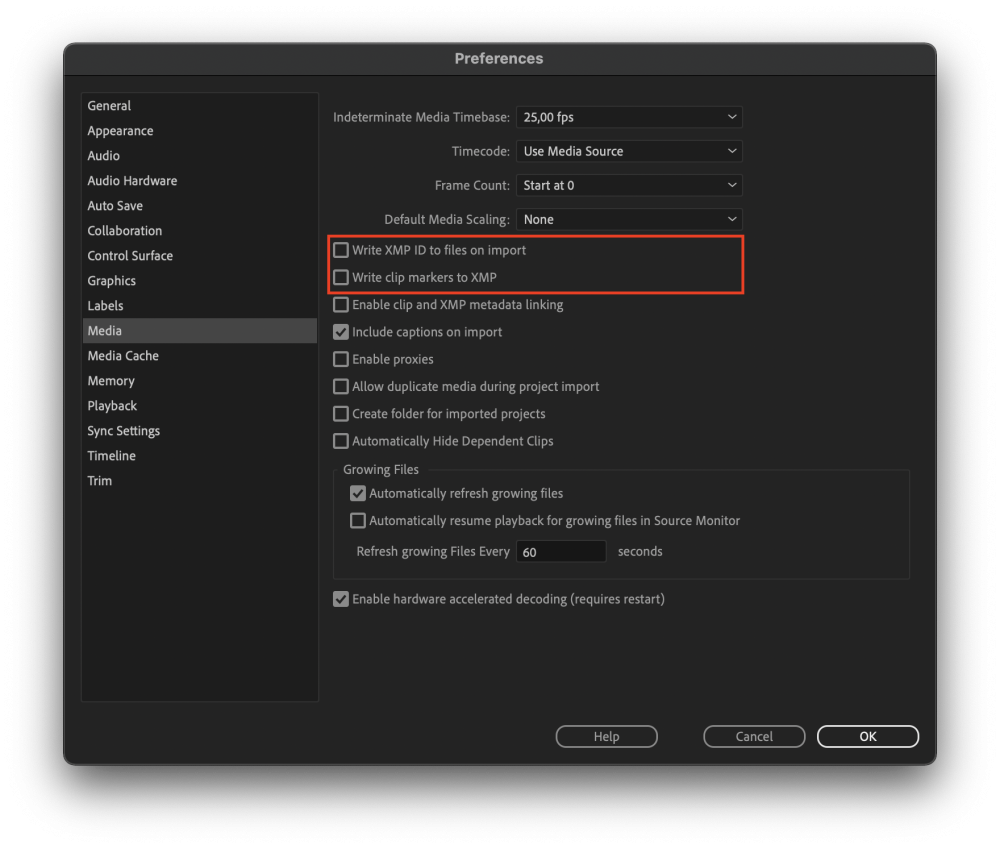1000x849 pixels.
Task: Expand the Timecode dropdown
Action: pos(629,151)
